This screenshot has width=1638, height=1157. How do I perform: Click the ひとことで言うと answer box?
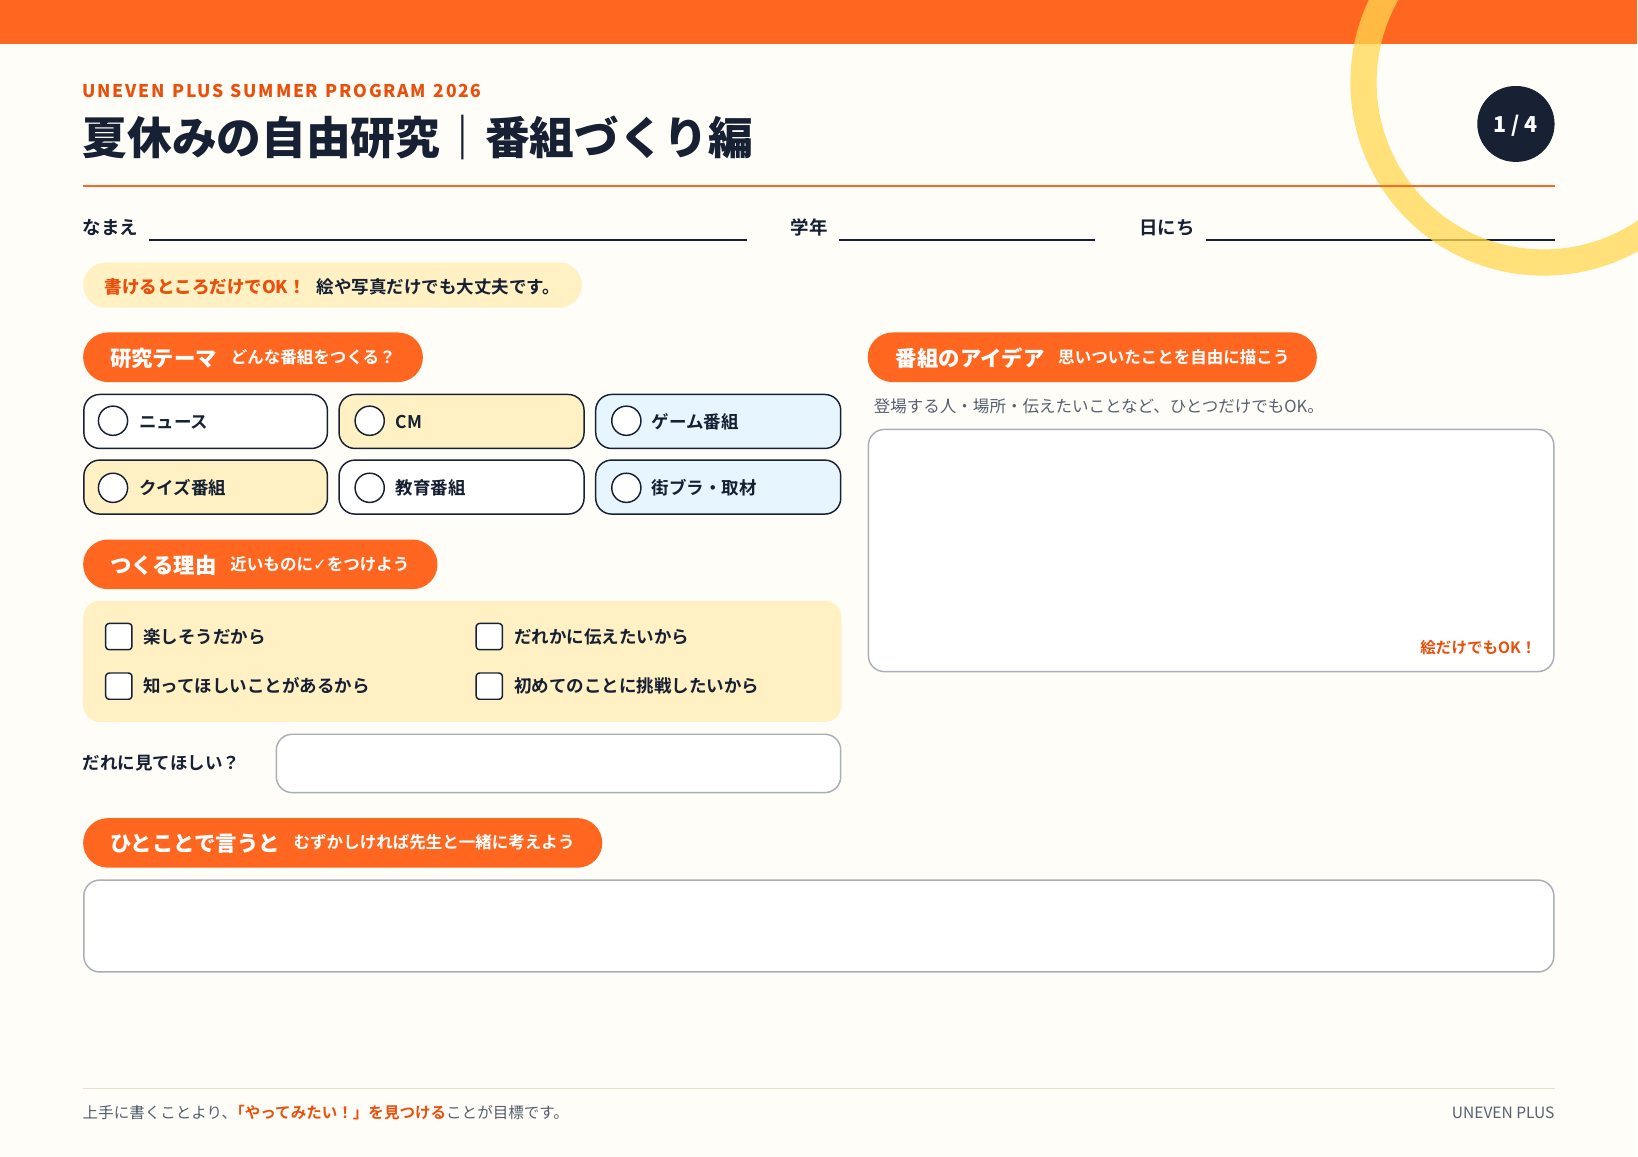tap(818, 926)
